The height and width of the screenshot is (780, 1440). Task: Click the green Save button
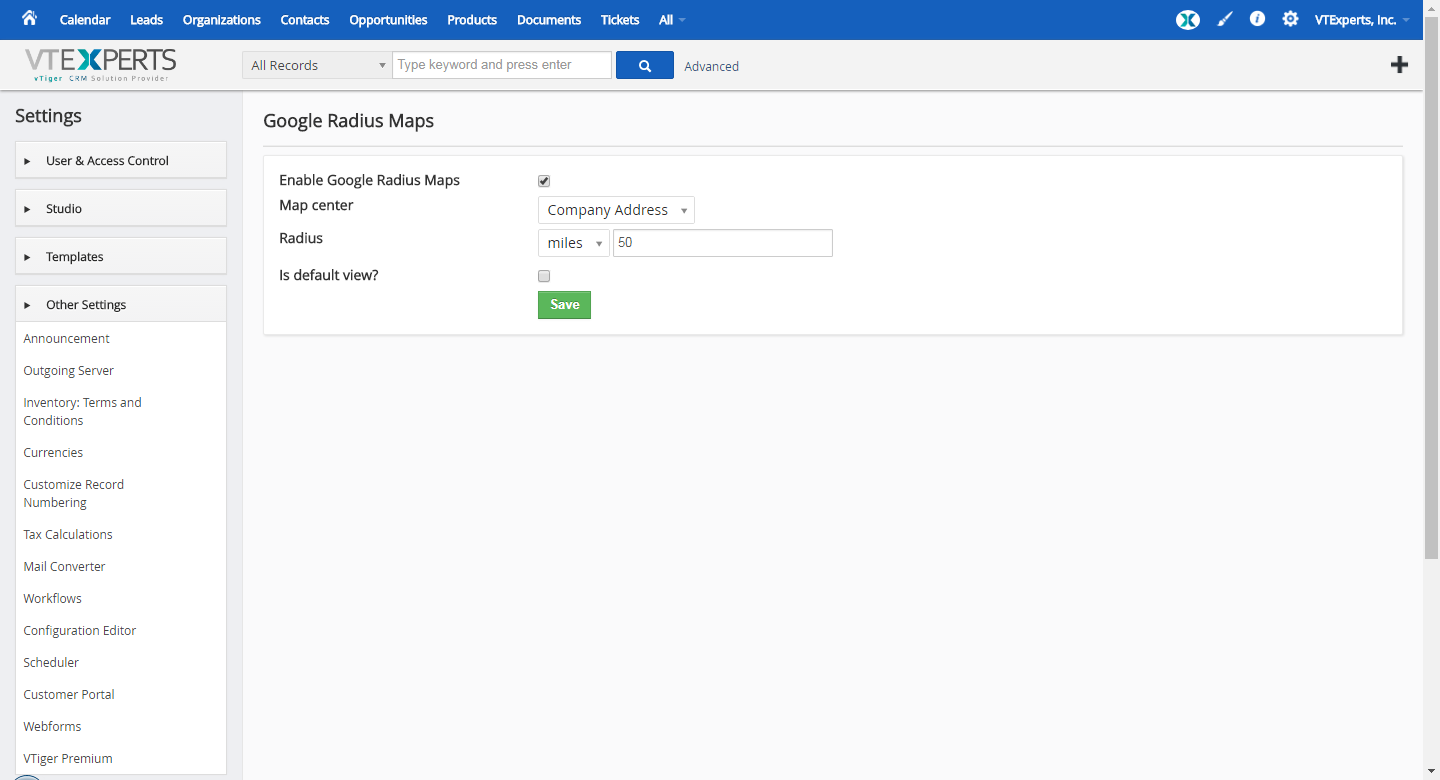pyautogui.click(x=564, y=305)
